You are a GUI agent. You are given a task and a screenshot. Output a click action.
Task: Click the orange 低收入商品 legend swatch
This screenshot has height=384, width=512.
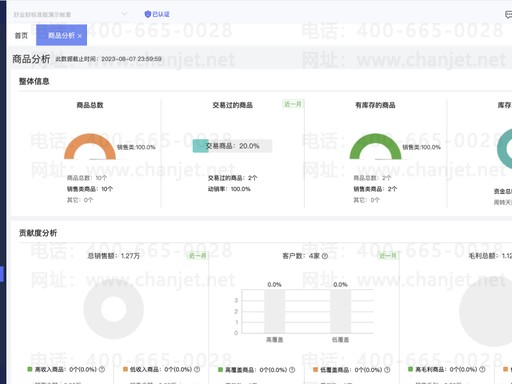(x=125, y=369)
